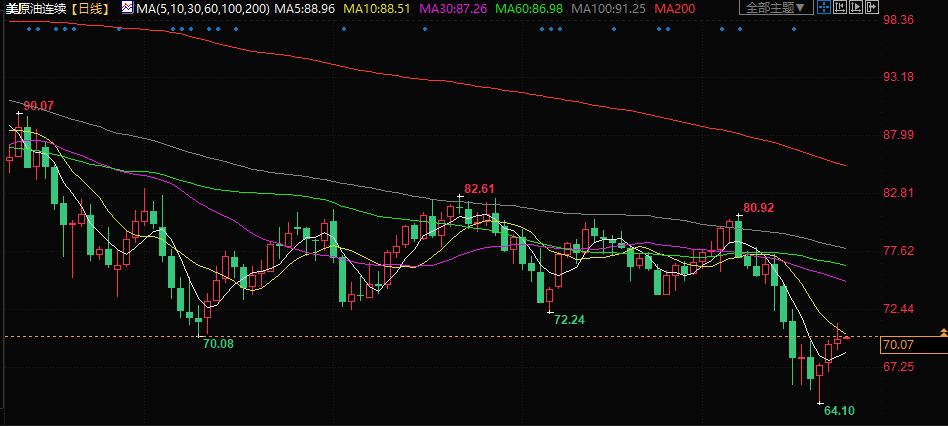Click the export arrow icon at top right
This screenshot has width=948, height=426.
872,7
